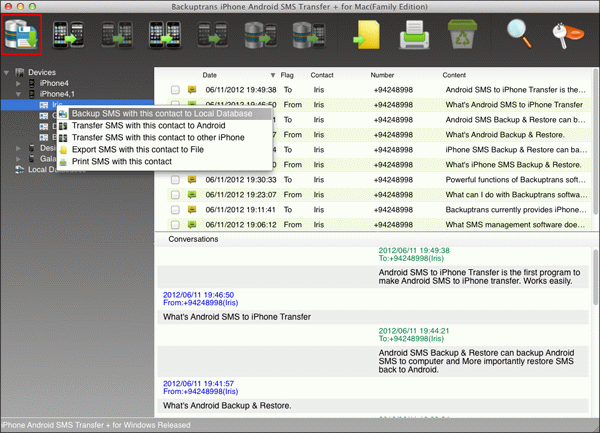Select the iPhone4,1 device in the tree
The image size is (600, 433).
click(x=57, y=94)
